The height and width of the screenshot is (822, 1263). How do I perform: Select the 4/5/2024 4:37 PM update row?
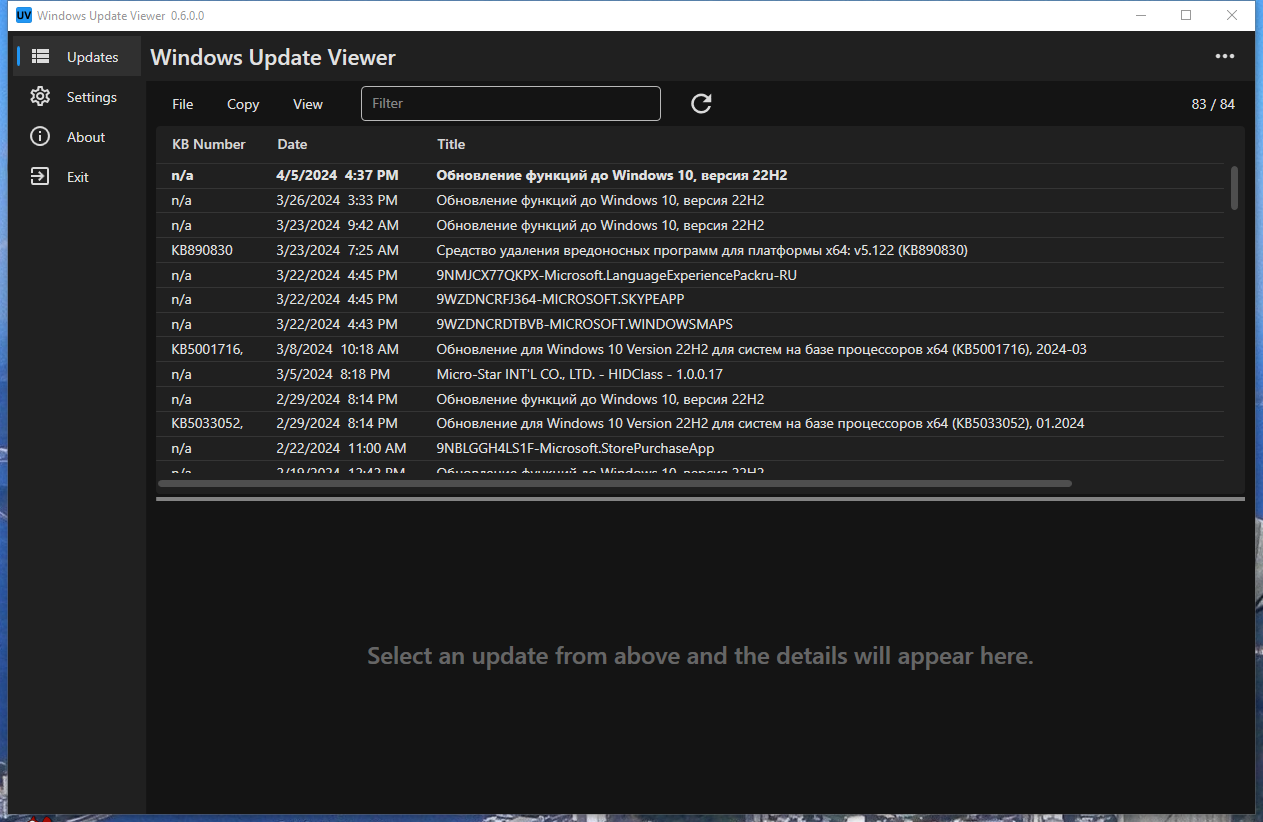point(690,175)
